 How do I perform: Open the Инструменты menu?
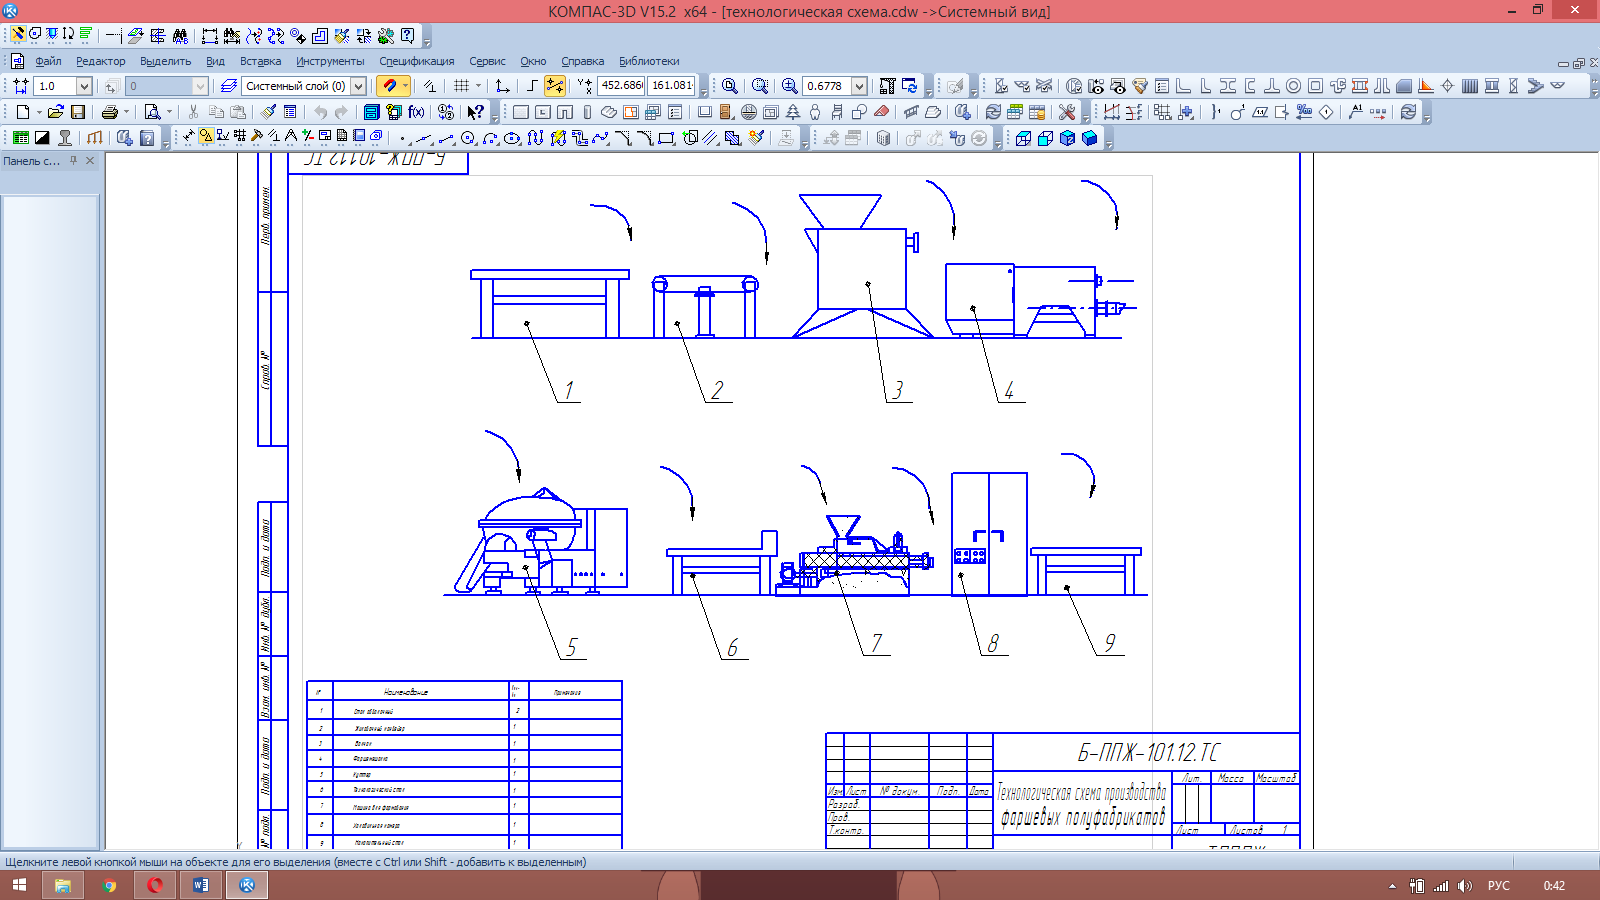(x=330, y=61)
